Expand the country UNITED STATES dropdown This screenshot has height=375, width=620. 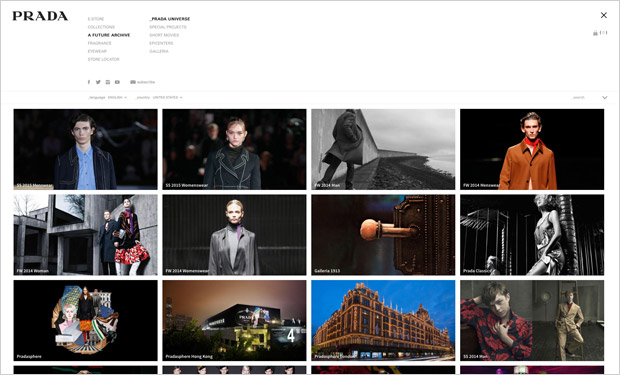[x=167, y=97]
